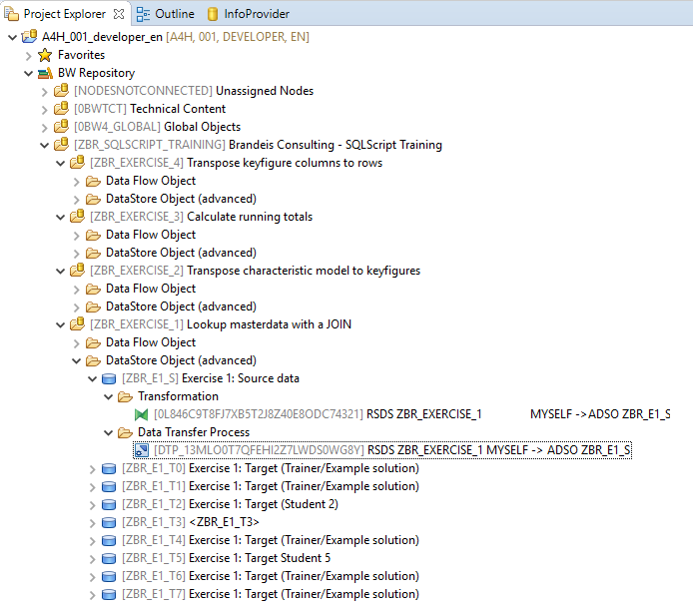This screenshot has height=605, width=693.
Task: Click the ZBR_E1_T6 DataStore icon
Action: (x=109, y=577)
